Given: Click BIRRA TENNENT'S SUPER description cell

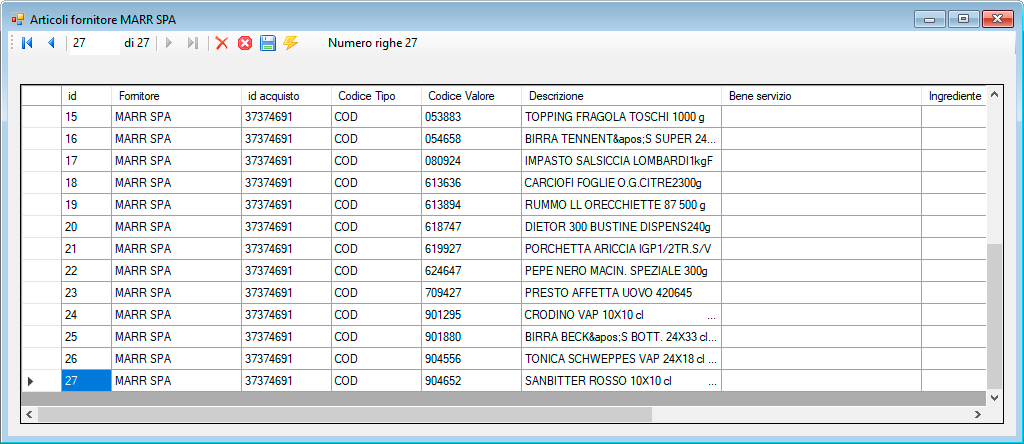Looking at the screenshot, I should [x=621, y=139].
